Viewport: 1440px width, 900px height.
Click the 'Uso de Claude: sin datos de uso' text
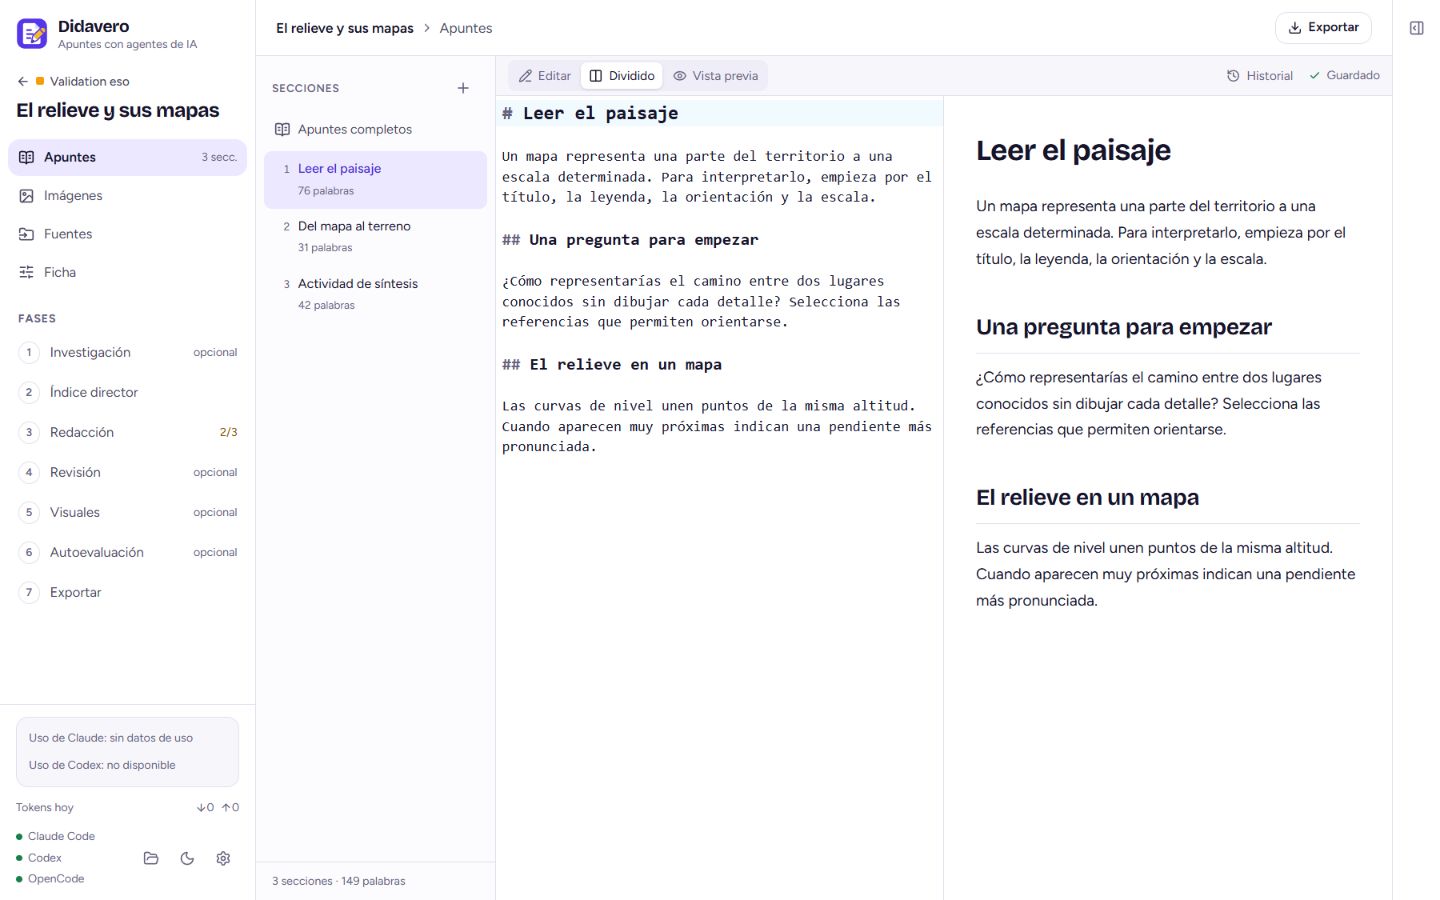click(111, 738)
